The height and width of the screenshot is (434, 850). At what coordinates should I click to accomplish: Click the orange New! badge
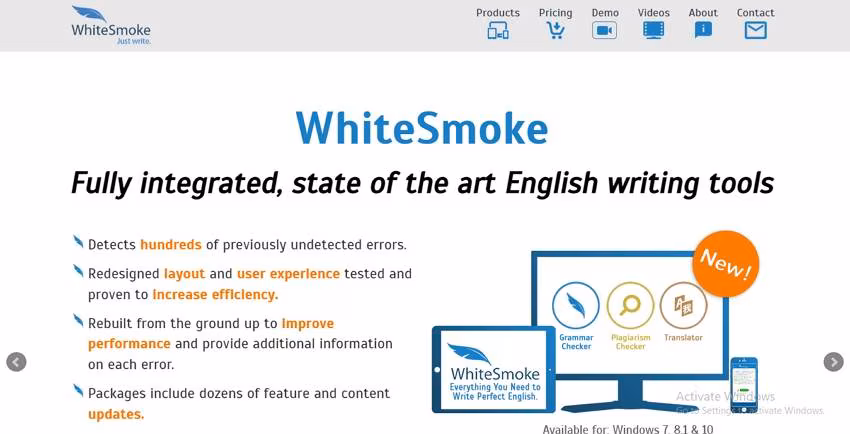(x=725, y=264)
